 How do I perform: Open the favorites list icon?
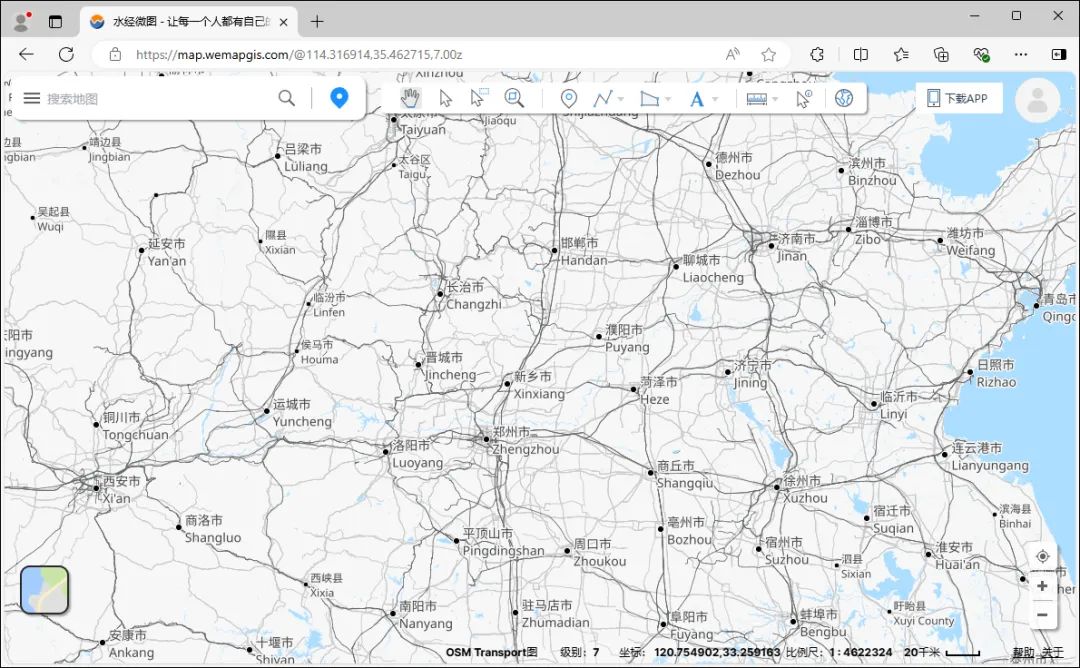pos(901,54)
